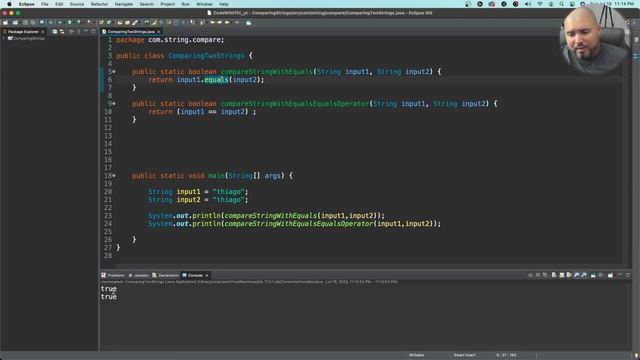The image size is (640, 360).
Task: Open the Navigate menu
Action: pos(124,4)
